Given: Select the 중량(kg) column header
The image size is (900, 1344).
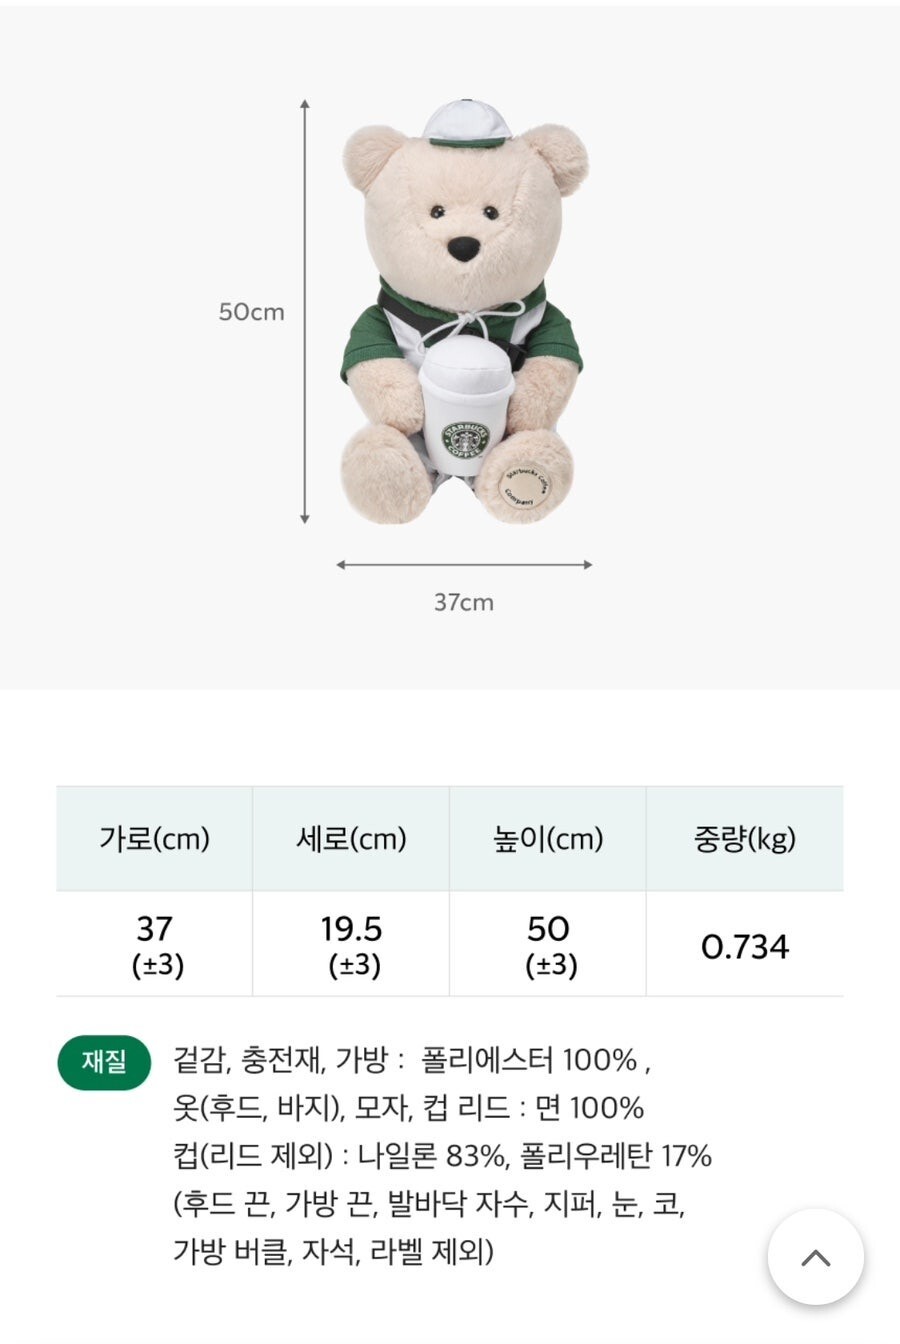Looking at the screenshot, I should [745, 838].
